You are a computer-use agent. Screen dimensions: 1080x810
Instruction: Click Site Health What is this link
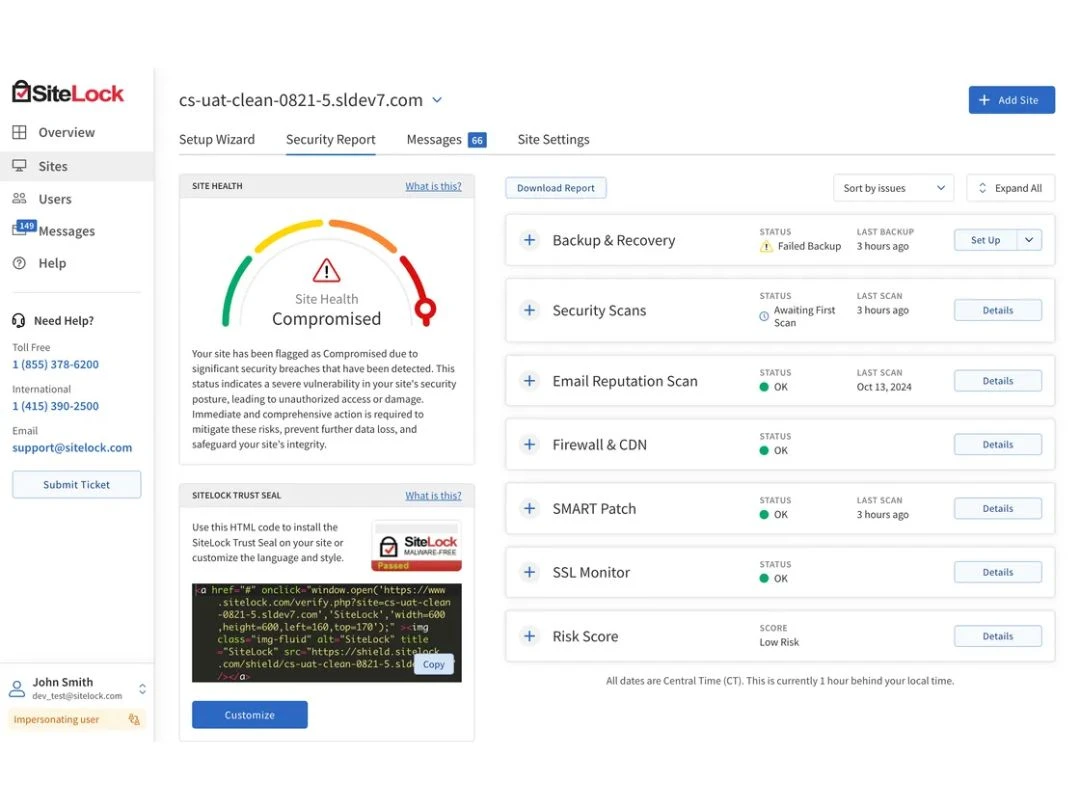(433, 186)
